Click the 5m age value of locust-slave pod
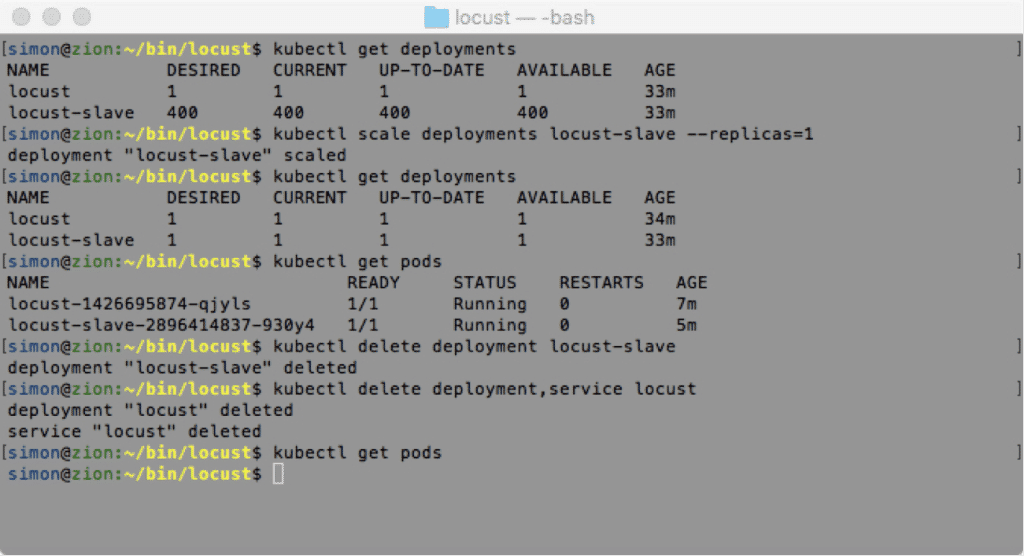The image size is (1024, 556). (686, 325)
